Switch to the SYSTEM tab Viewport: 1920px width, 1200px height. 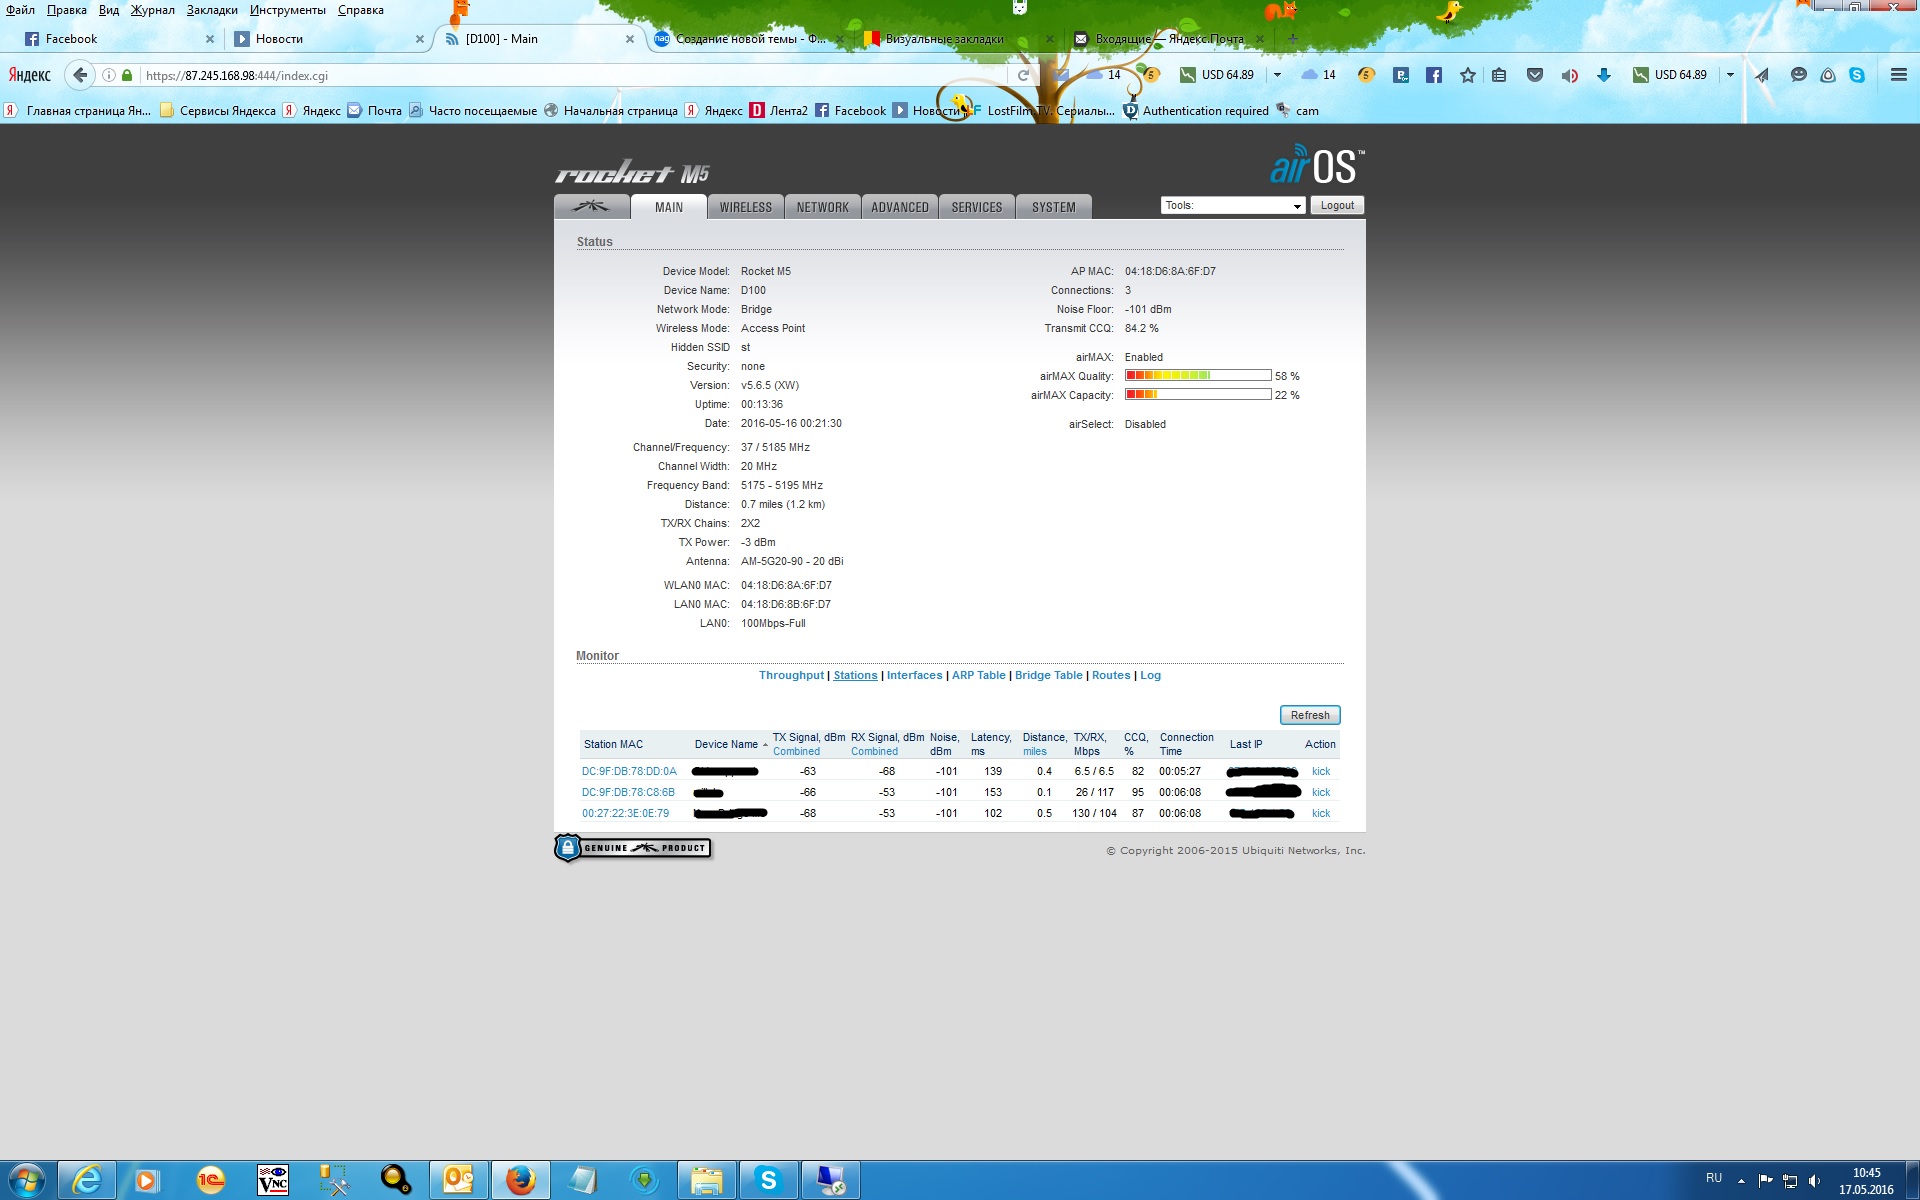(1053, 207)
